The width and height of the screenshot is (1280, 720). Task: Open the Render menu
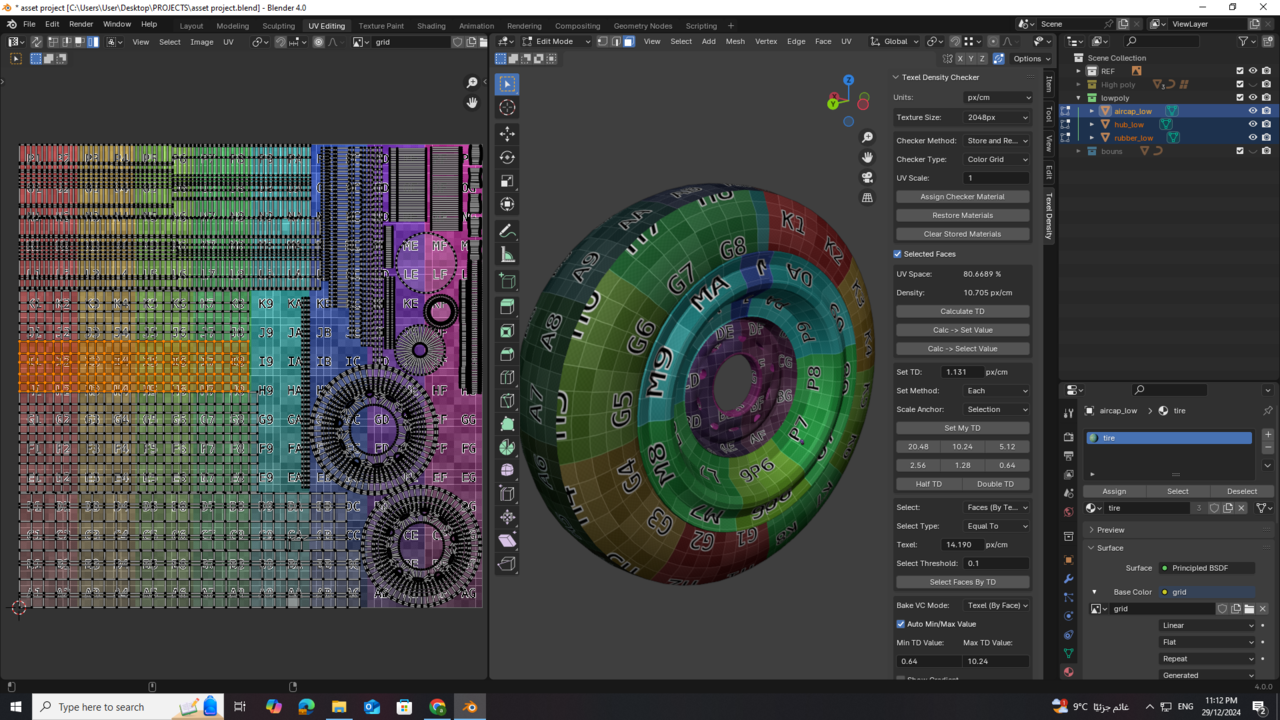point(80,23)
